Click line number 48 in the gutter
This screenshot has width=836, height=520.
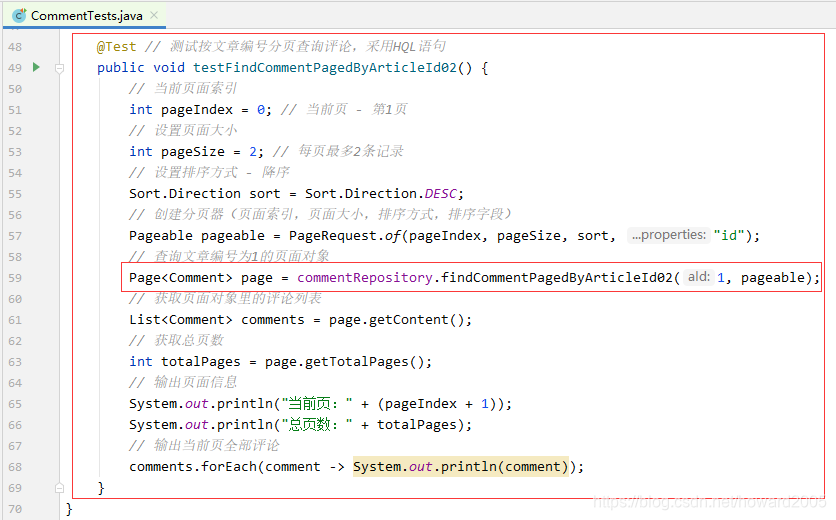(x=15, y=47)
